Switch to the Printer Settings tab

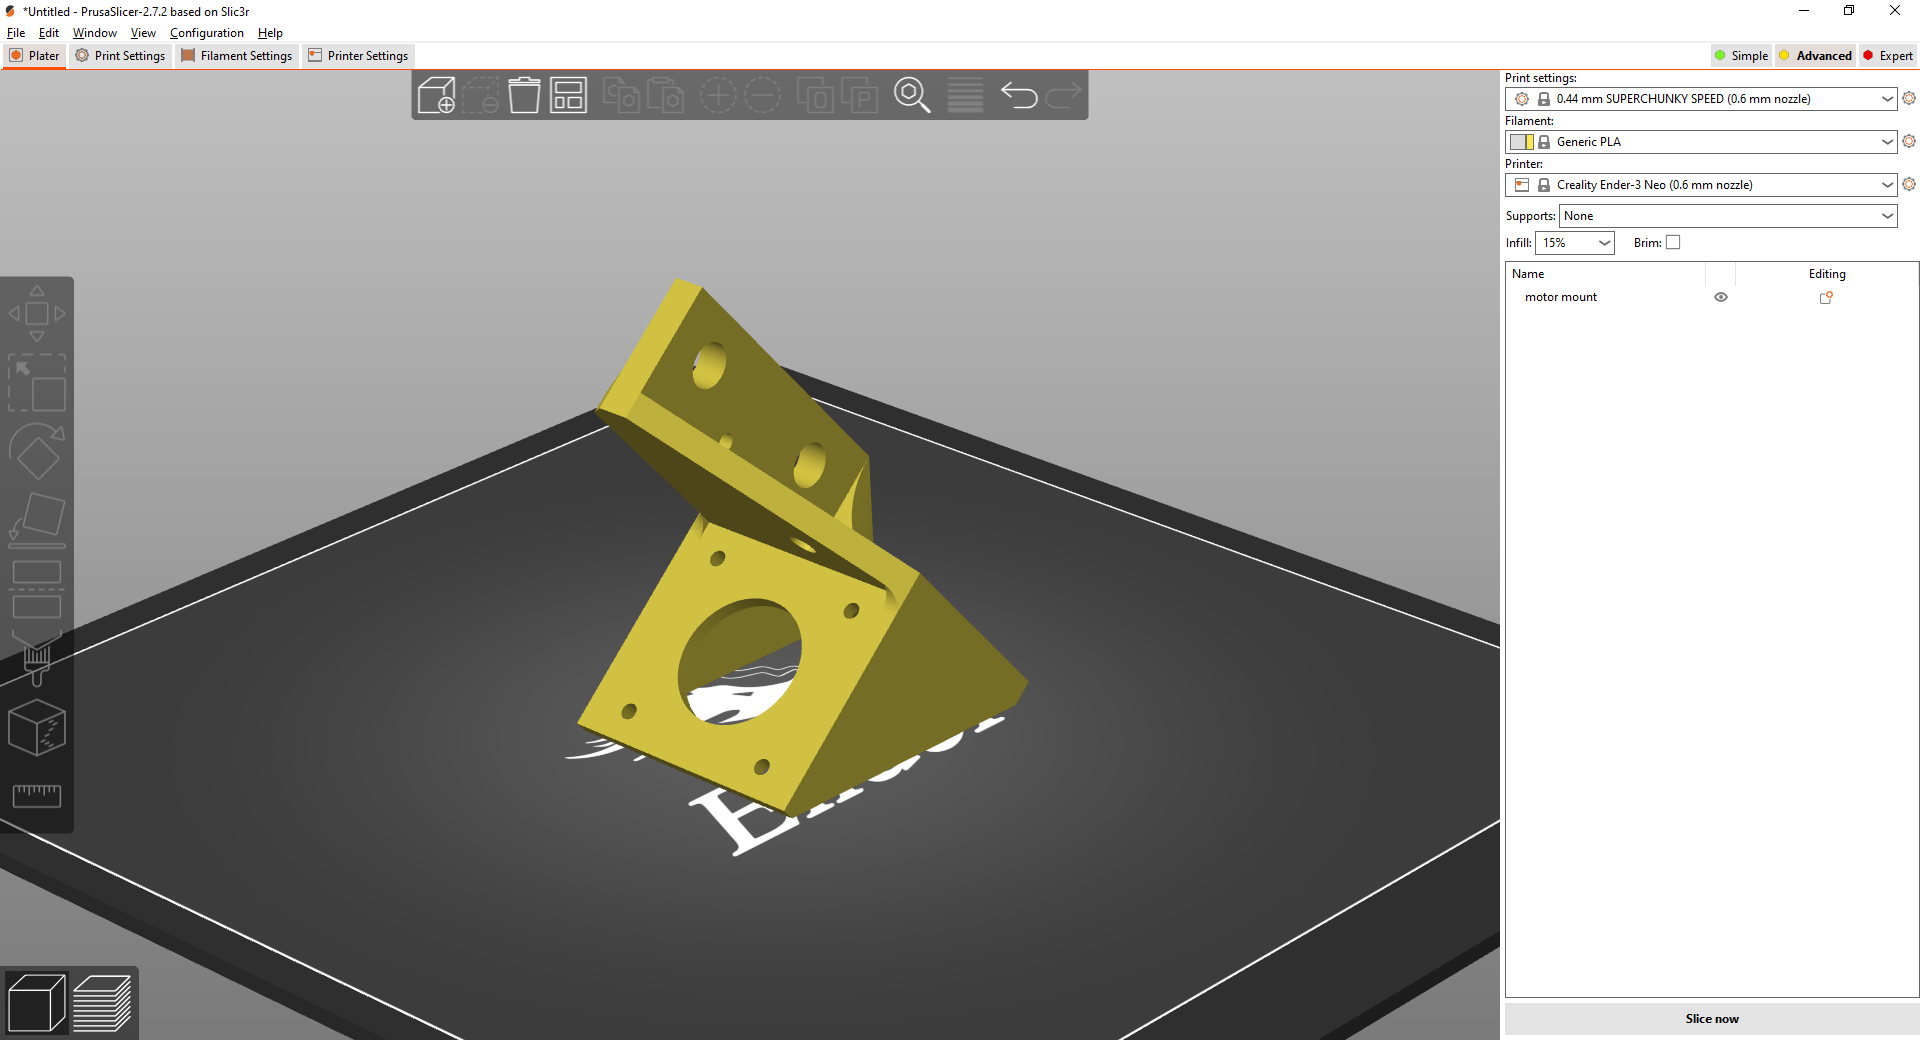click(358, 56)
